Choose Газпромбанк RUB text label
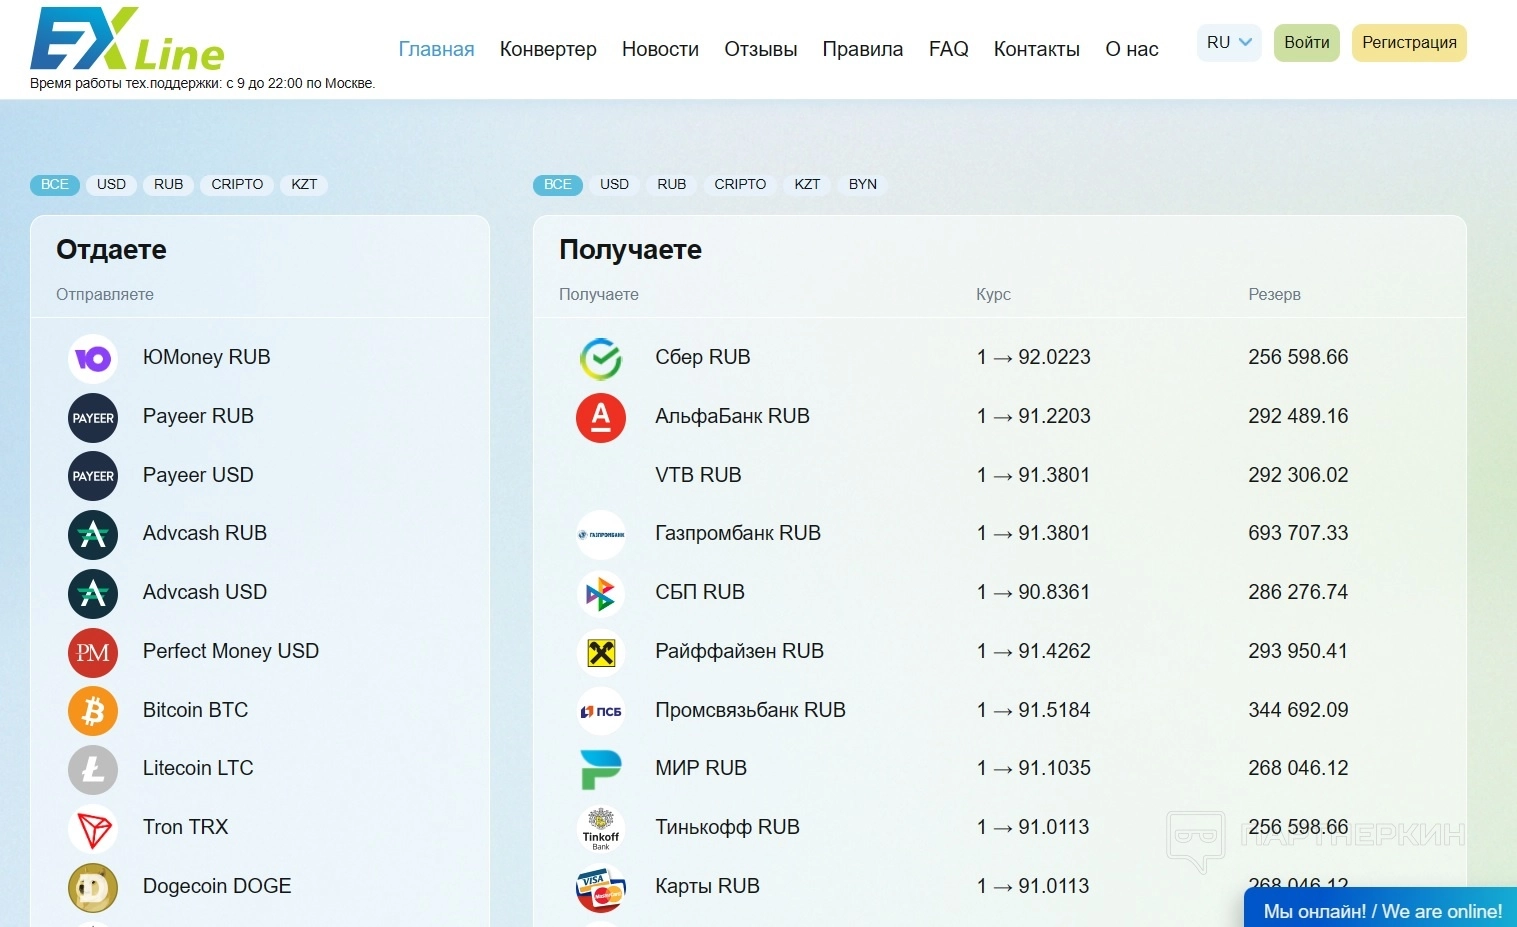The image size is (1517, 927). (x=738, y=533)
